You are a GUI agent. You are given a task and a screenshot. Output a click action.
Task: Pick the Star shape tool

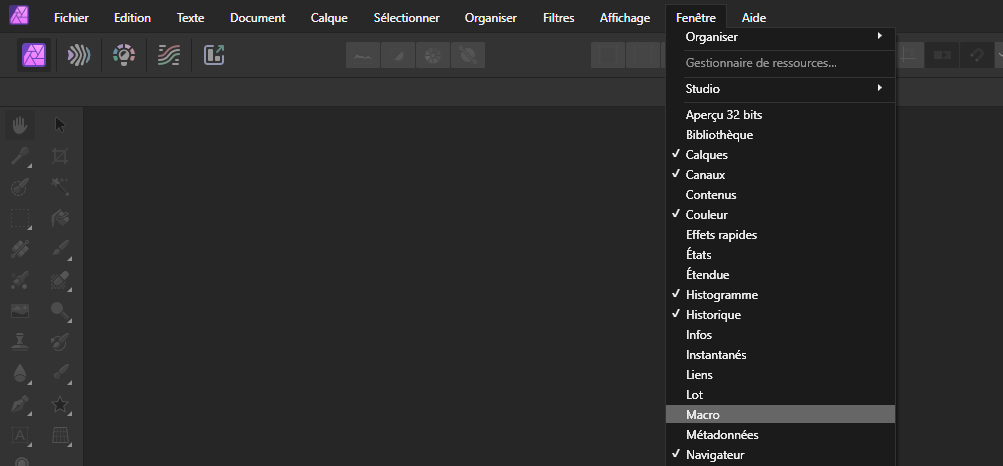tap(60, 405)
